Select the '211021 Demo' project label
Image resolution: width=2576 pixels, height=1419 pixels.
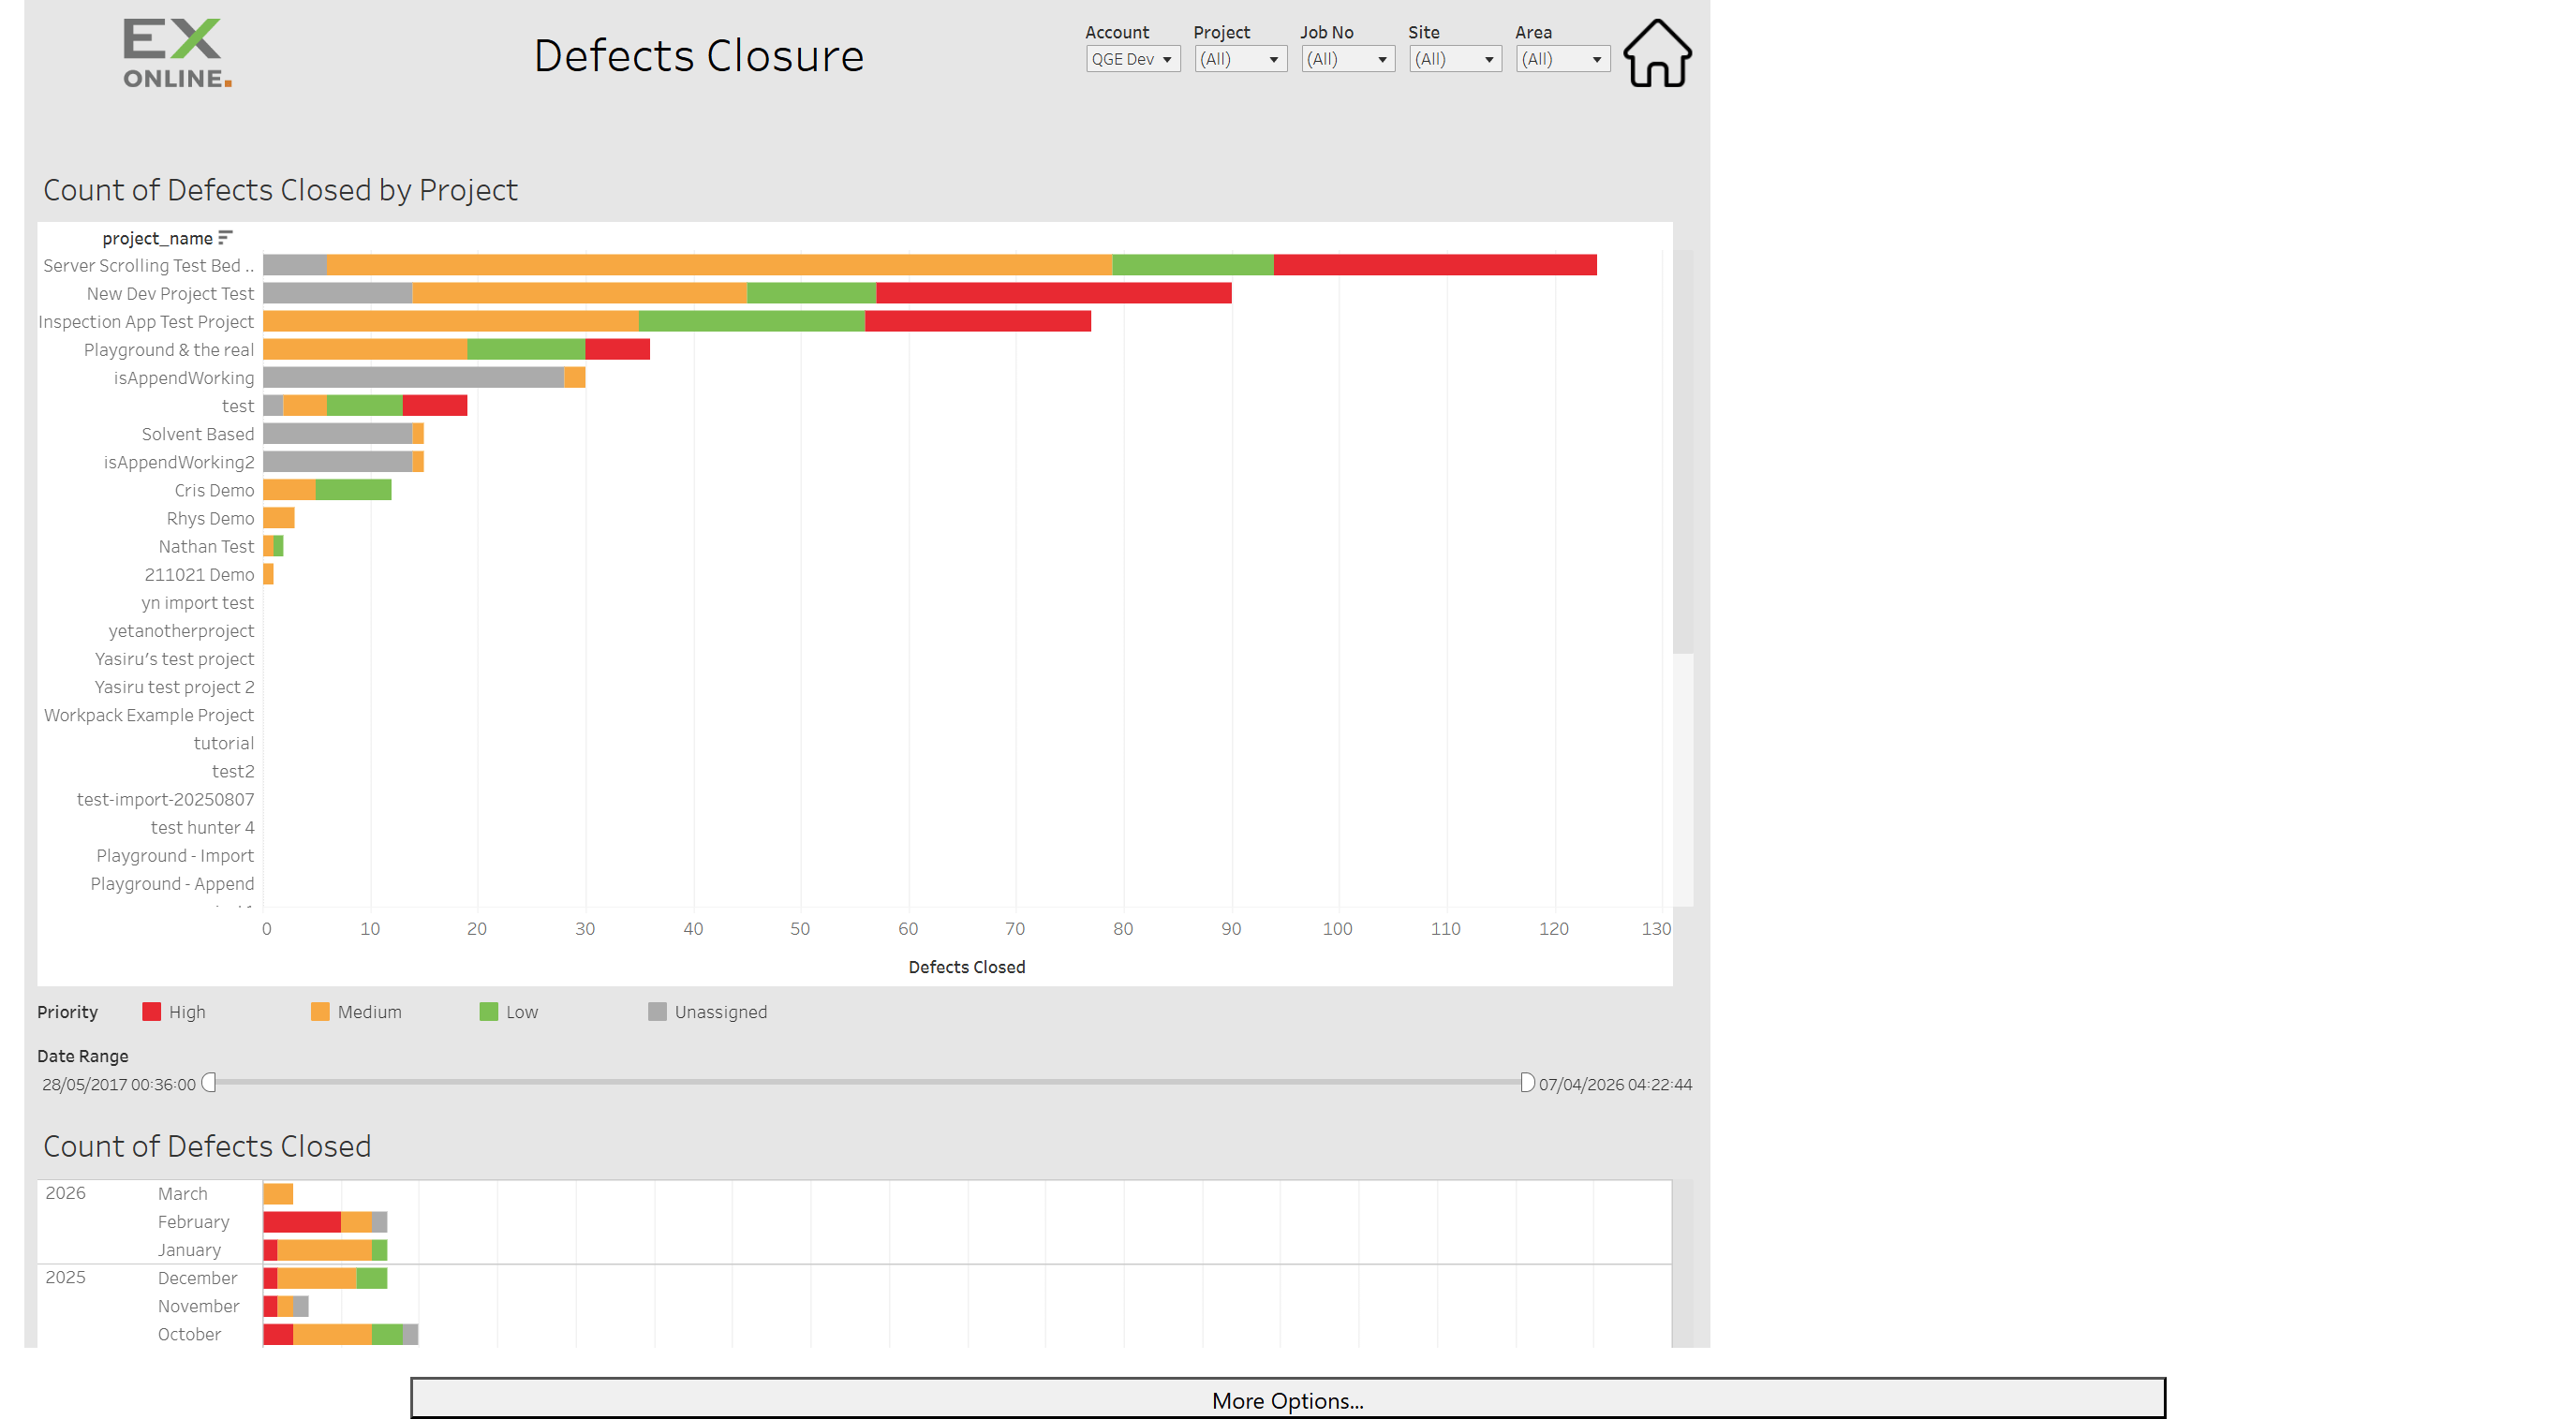(x=199, y=574)
